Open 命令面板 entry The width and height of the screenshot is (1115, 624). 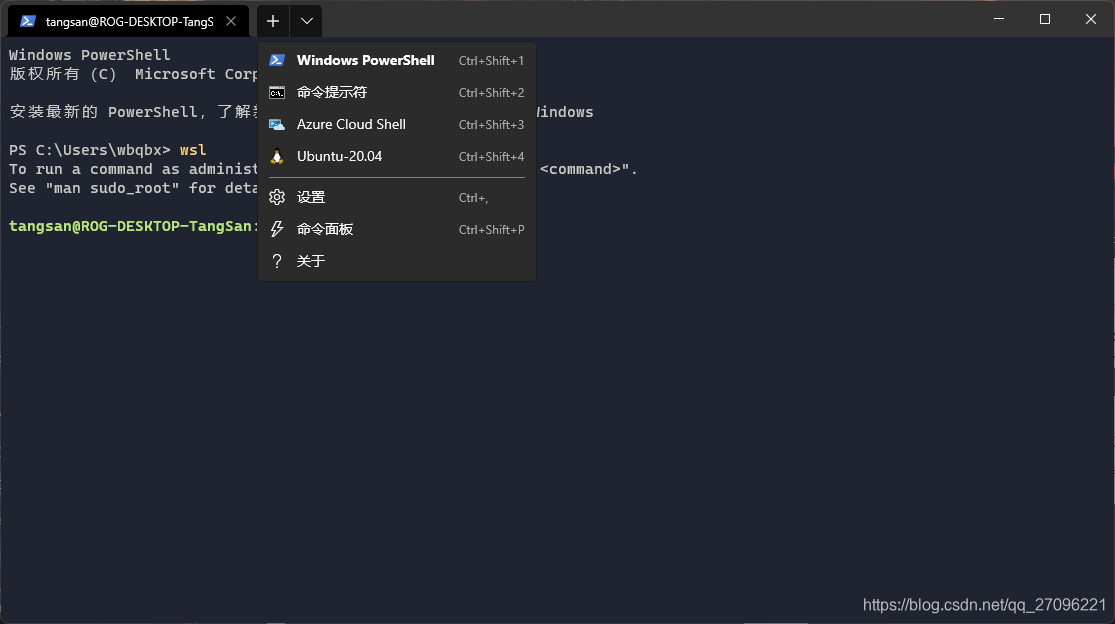[397, 230]
